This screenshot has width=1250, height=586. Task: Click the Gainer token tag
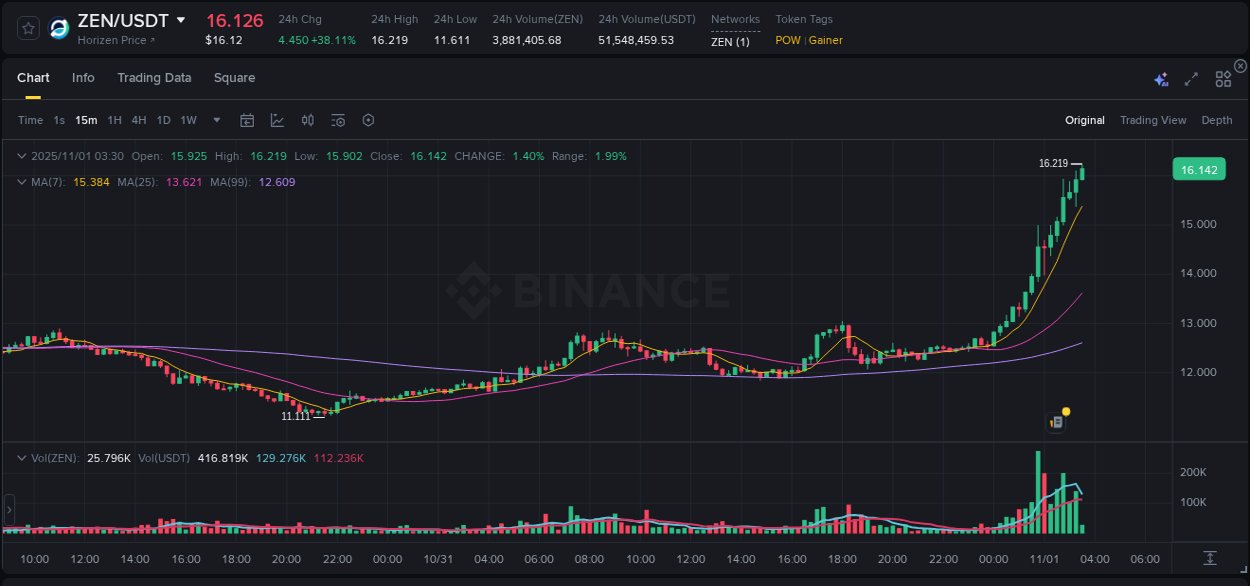(x=826, y=40)
